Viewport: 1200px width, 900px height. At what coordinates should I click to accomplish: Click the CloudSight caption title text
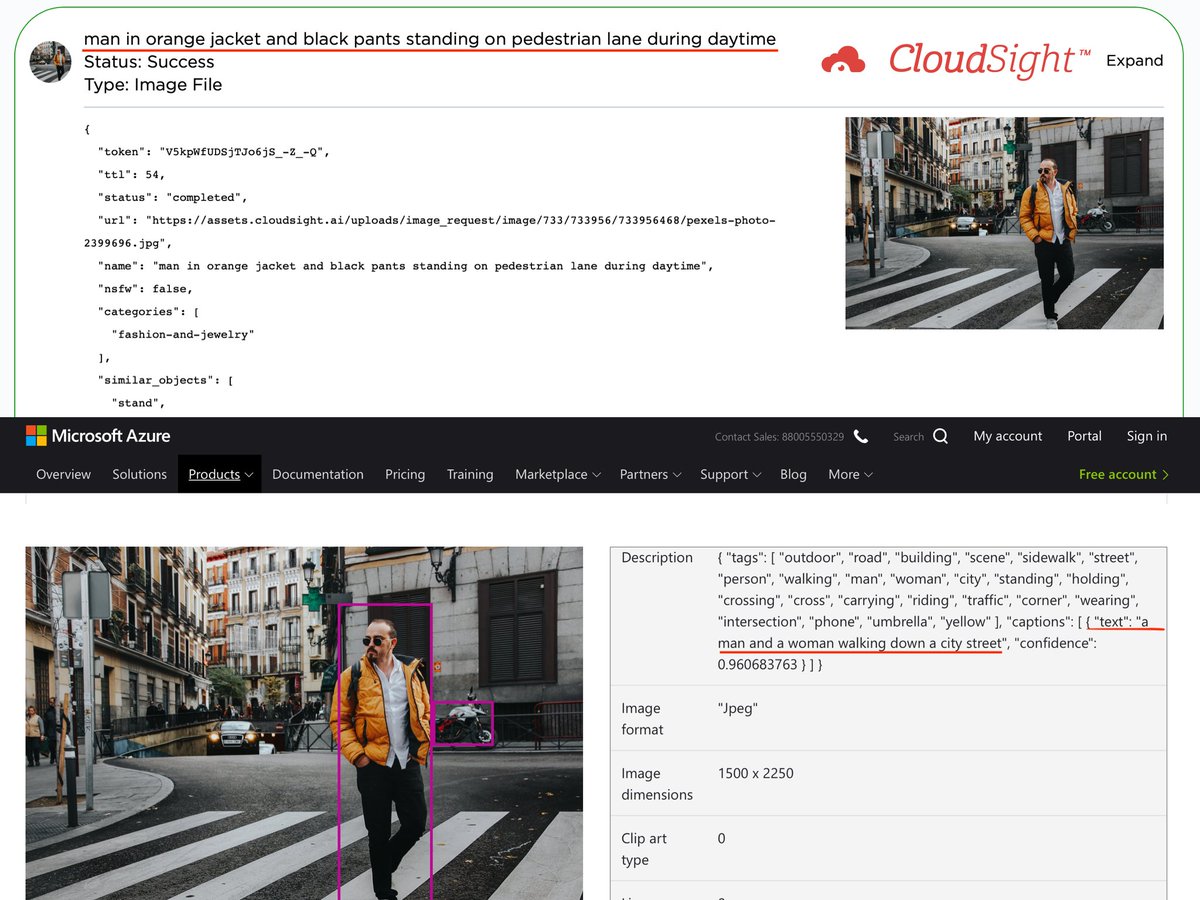tap(430, 39)
